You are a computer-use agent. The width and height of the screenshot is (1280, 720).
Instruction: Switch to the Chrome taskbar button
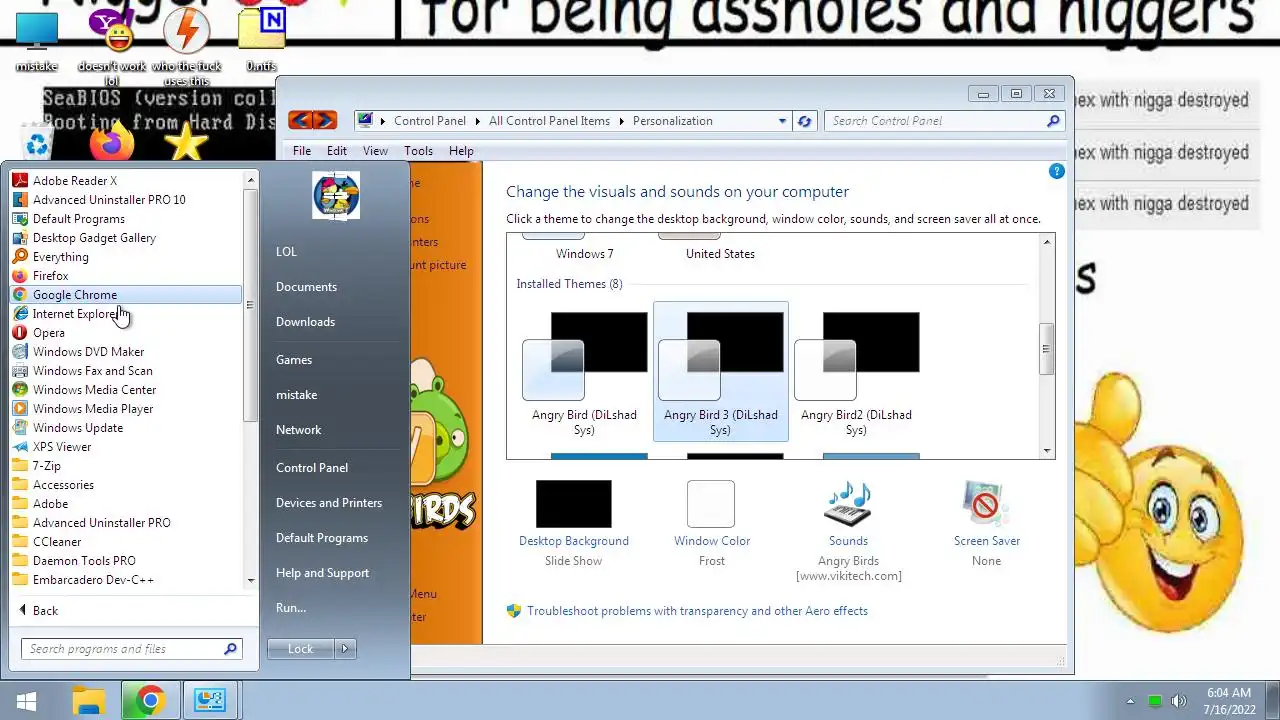tap(149, 701)
